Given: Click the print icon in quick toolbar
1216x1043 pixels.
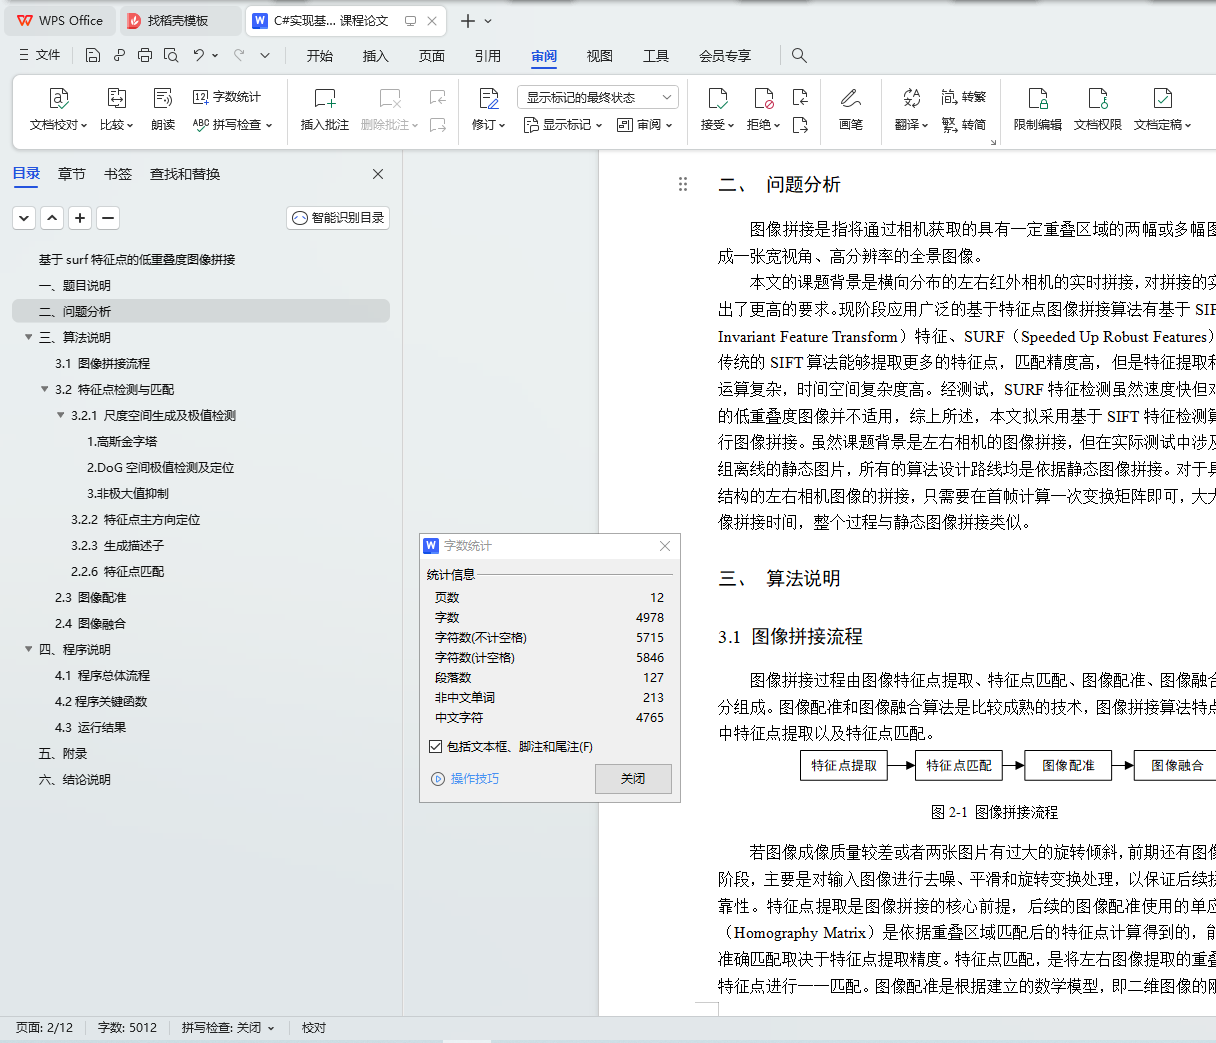Looking at the screenshot, I should click(145, 55).
